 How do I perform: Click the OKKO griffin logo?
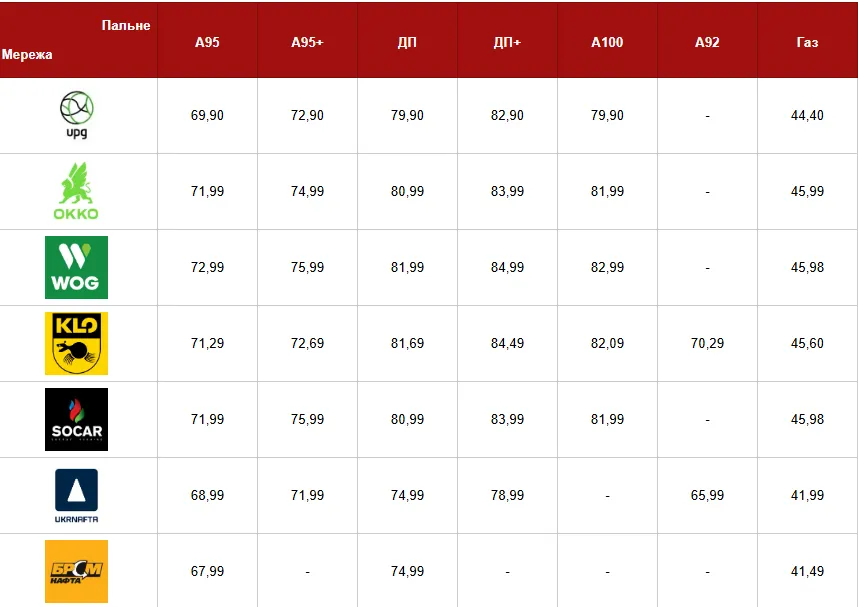[77, 191]
